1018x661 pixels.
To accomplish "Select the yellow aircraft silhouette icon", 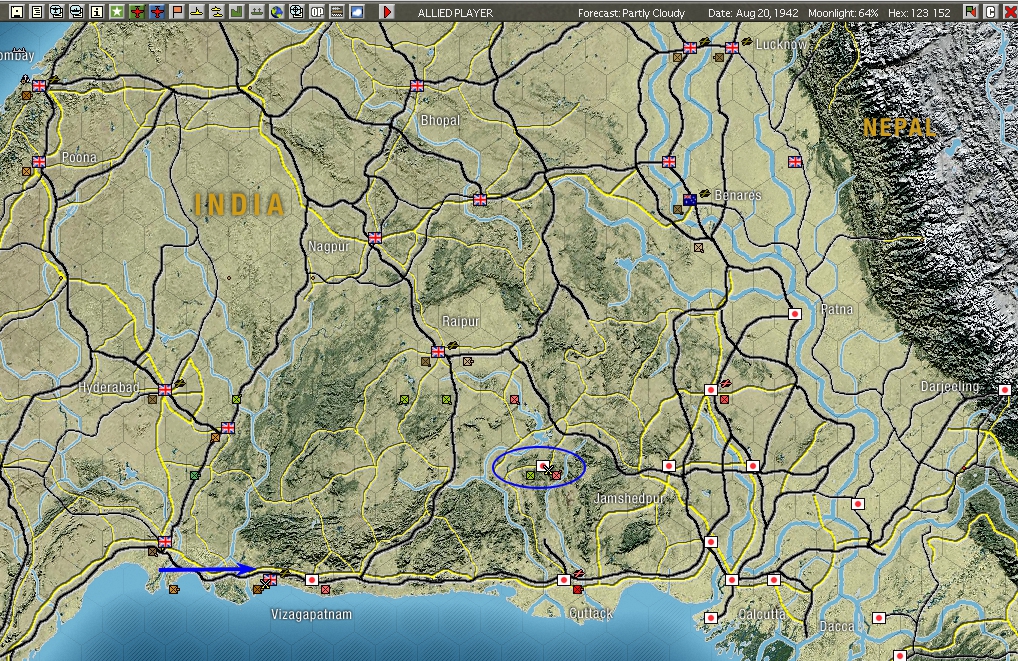I will pos(195,11).
